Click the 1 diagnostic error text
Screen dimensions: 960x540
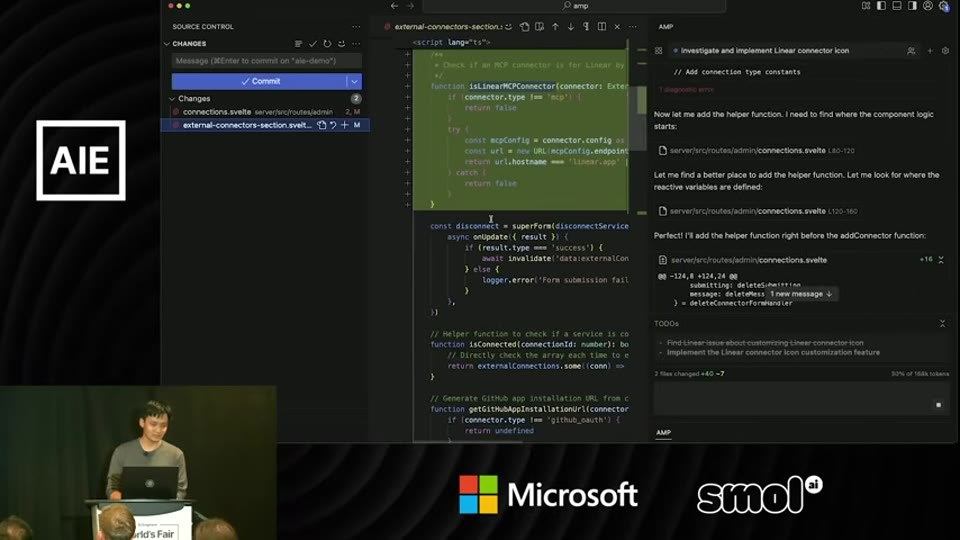point(686,90)
